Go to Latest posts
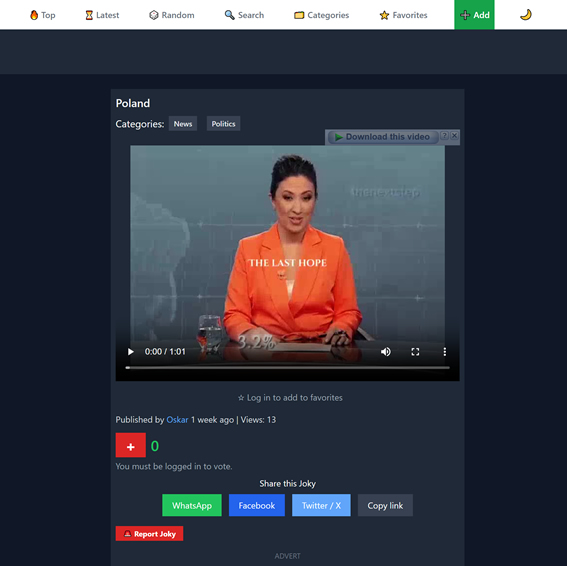 pyautogui.click(x=102, y=15)
